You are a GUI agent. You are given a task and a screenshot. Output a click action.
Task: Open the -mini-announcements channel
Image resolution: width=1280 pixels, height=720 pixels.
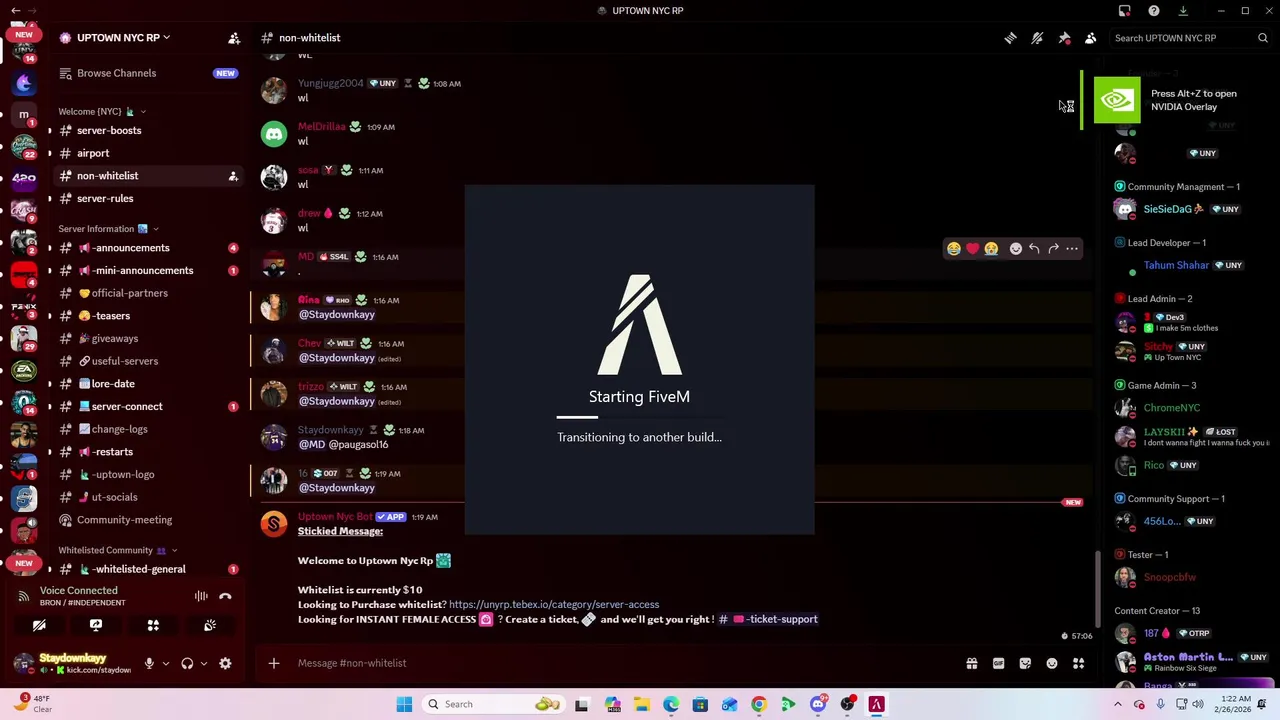pos(142,271)
